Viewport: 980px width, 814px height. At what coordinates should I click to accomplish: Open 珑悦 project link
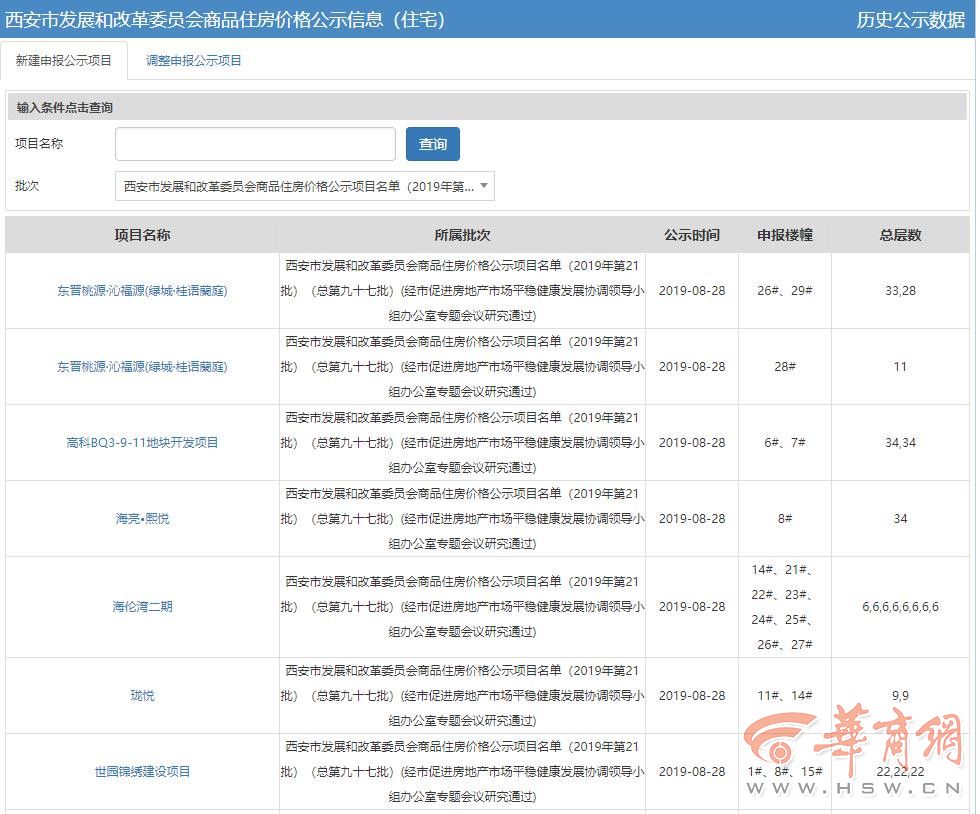142,696
